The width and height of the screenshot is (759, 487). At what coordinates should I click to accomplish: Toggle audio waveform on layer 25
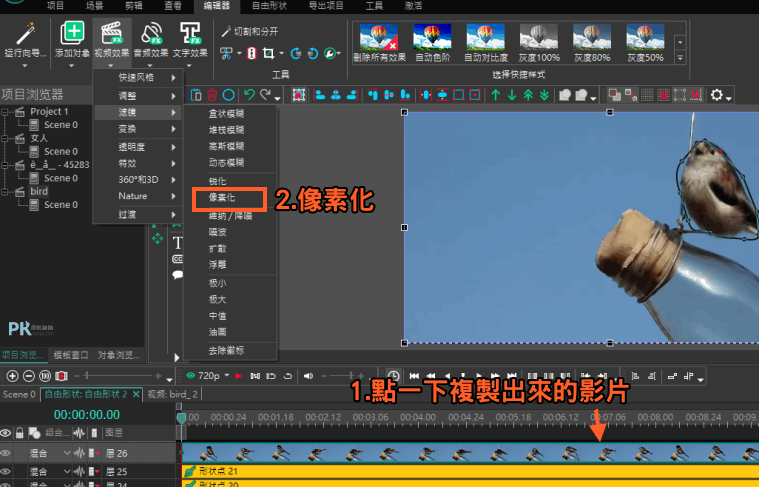click(79, 472)
